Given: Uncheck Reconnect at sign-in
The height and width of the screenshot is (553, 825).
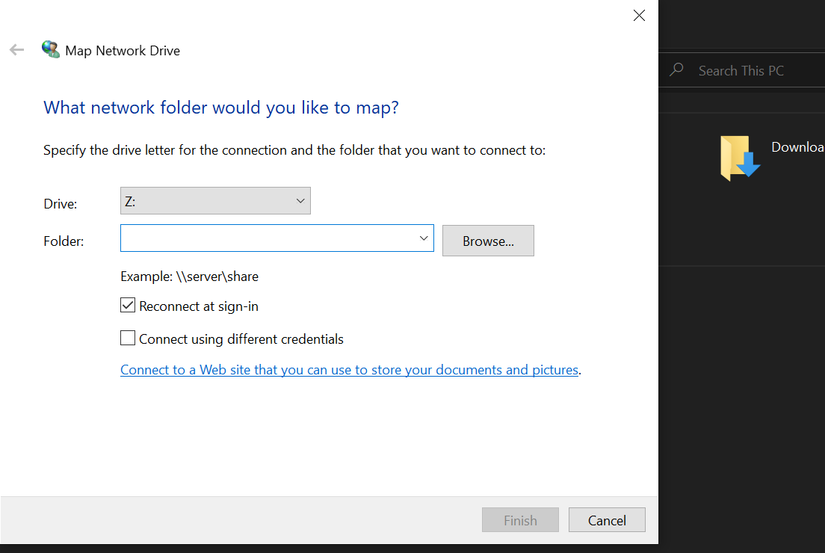Looking at the screenshot, I should click(127, 305).
